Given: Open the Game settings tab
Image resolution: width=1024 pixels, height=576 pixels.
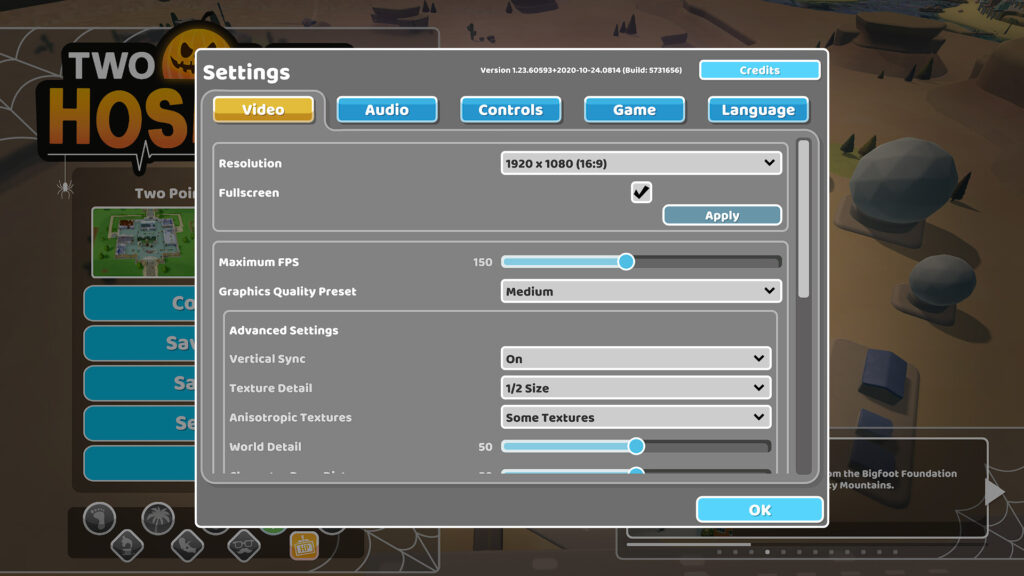Looking at the screenshot, I should [x=634, y=110].
